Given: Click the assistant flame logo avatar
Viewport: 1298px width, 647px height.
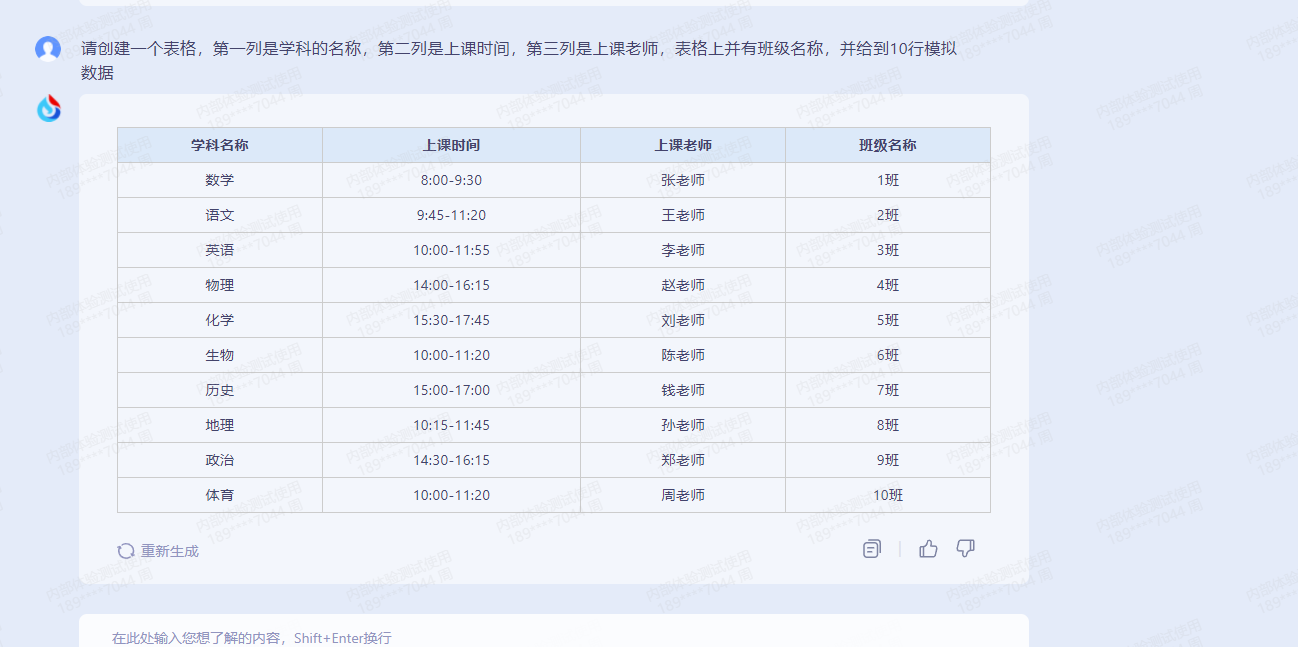Looking at the screenshot, I should [x=49, y=108].
